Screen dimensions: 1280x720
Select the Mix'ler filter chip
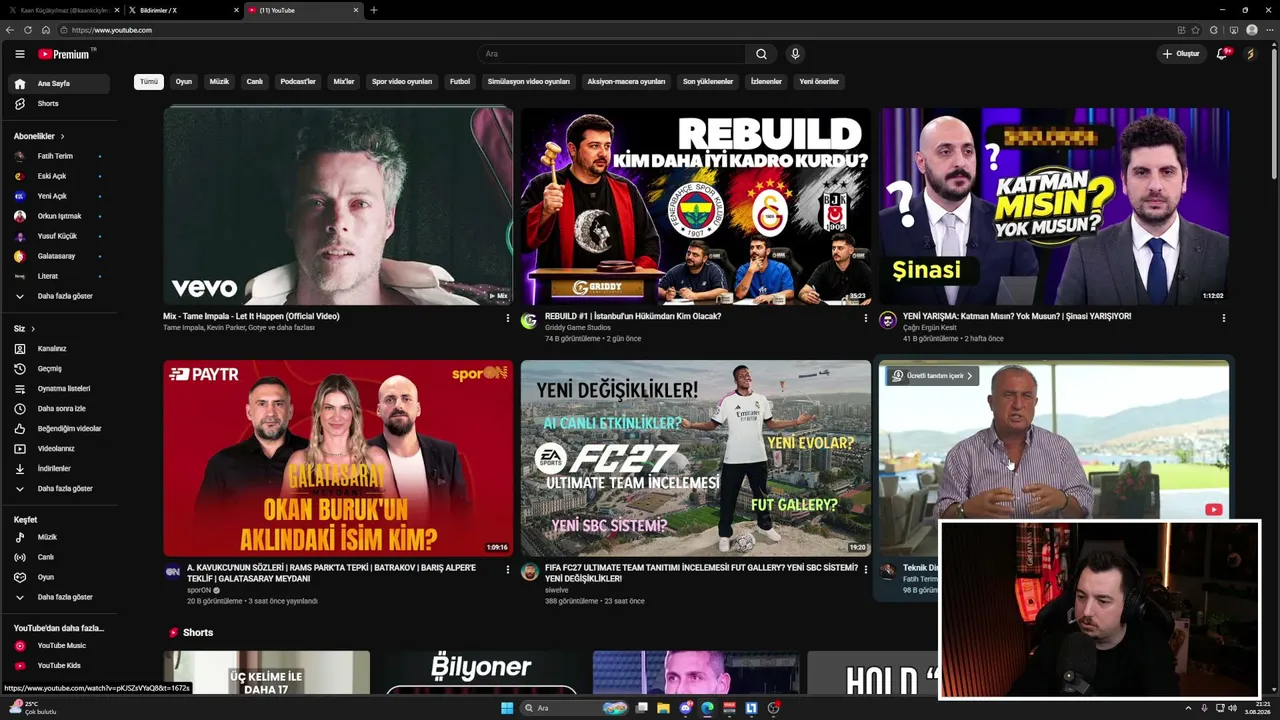point(344,82)
